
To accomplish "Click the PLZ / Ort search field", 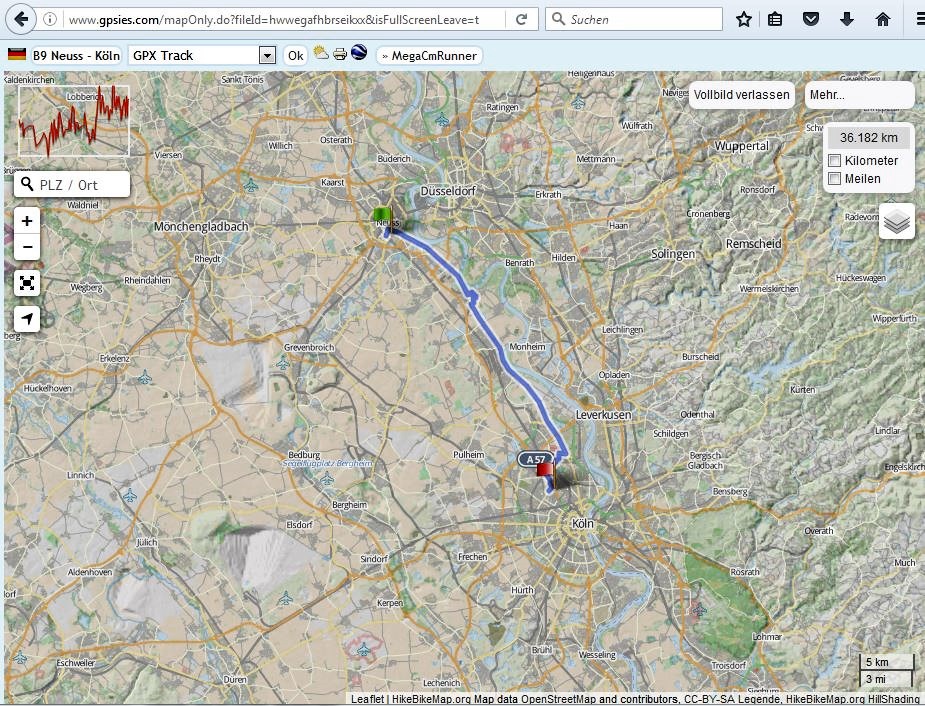I will 80,185.
